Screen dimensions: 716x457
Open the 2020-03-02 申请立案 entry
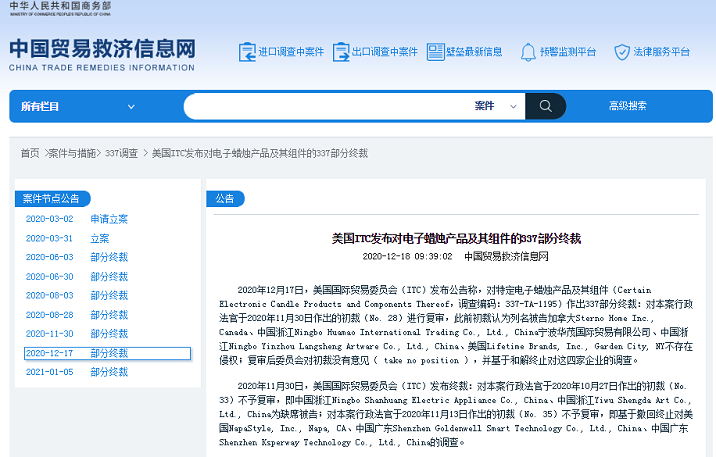77,219
